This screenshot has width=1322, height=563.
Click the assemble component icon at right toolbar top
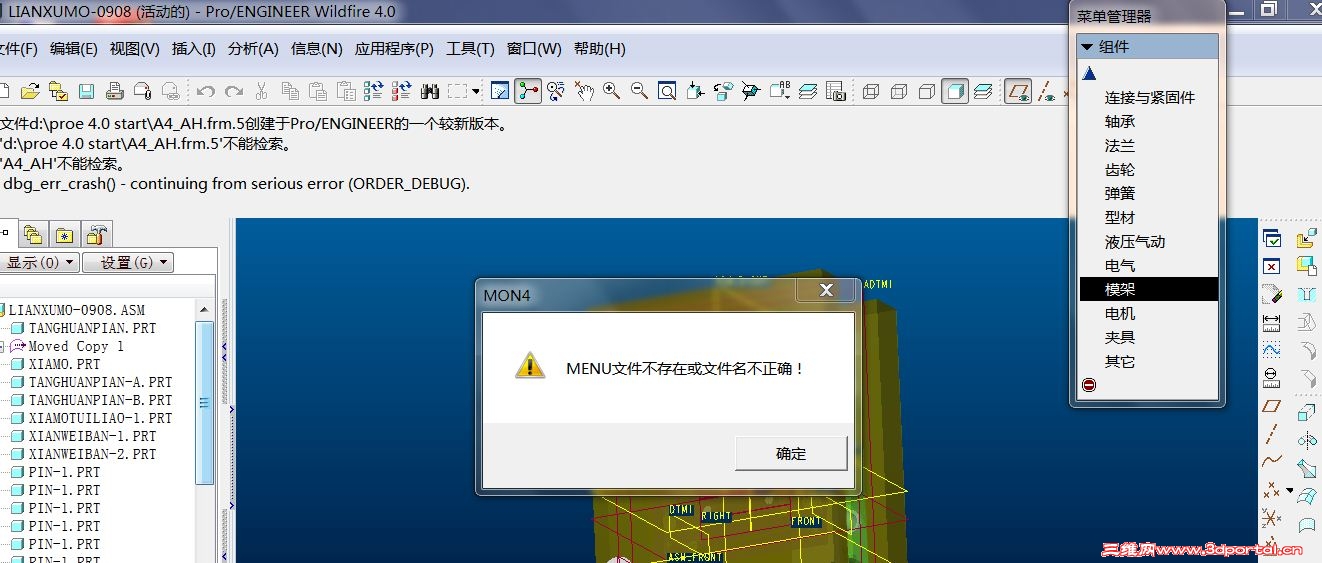click(1306, 238)
